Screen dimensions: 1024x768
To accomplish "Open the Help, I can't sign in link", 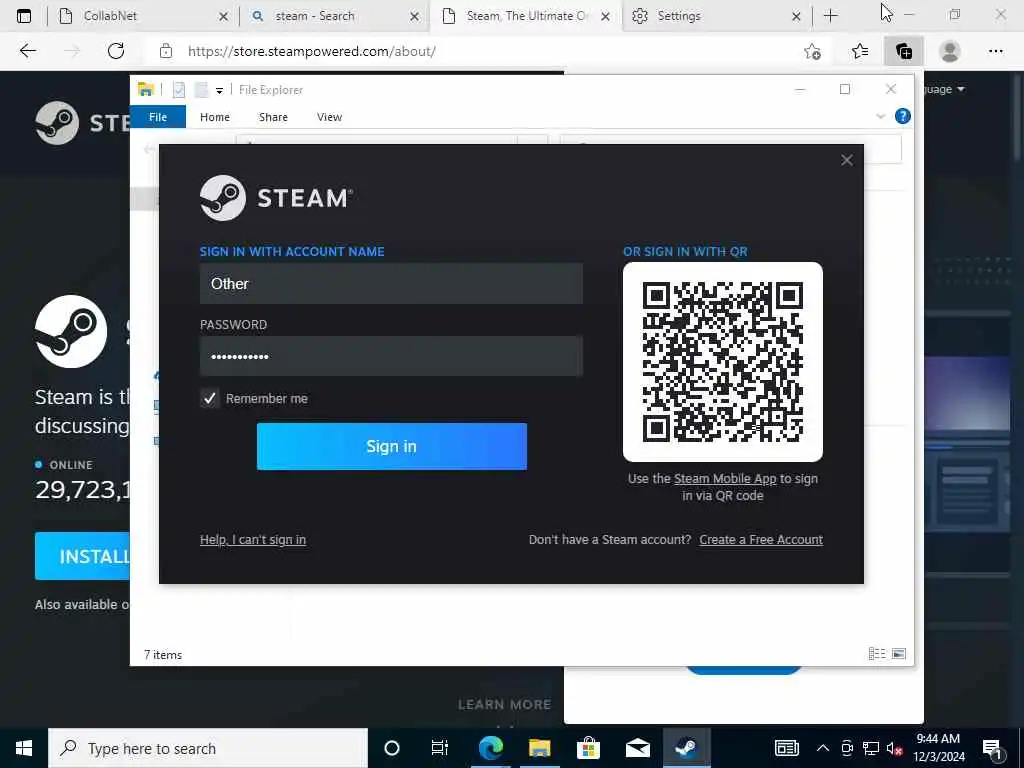I will [x=253, y=539].
